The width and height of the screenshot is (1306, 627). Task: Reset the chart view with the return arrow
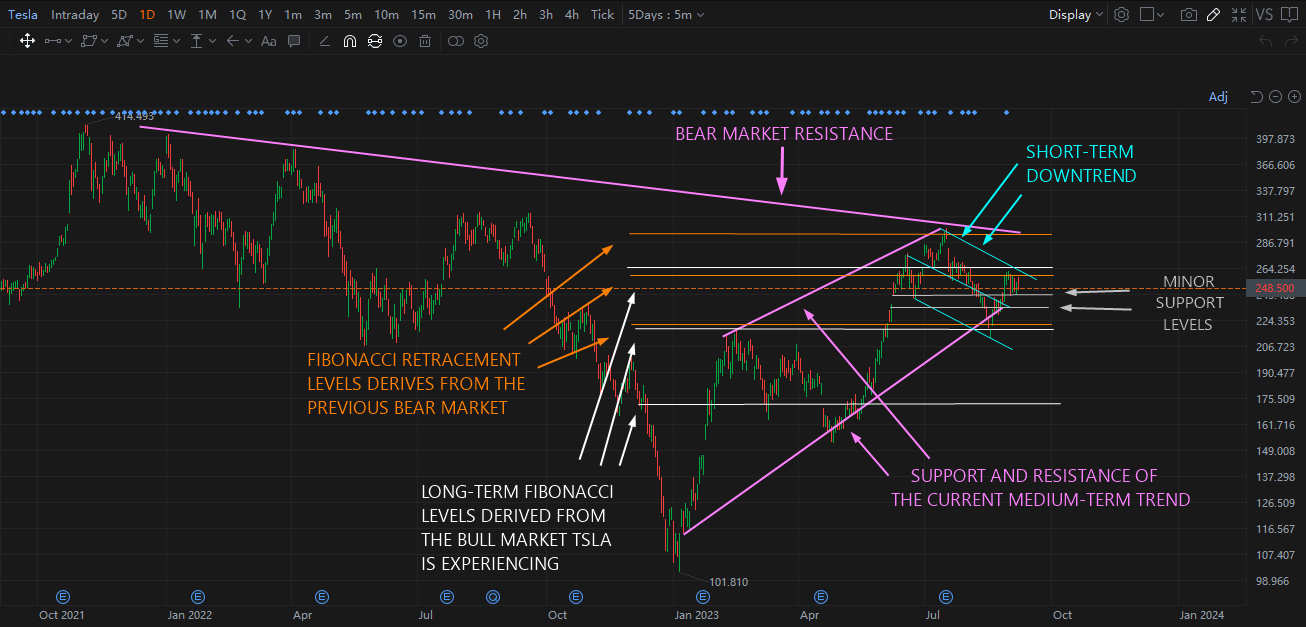[1257, 96]
